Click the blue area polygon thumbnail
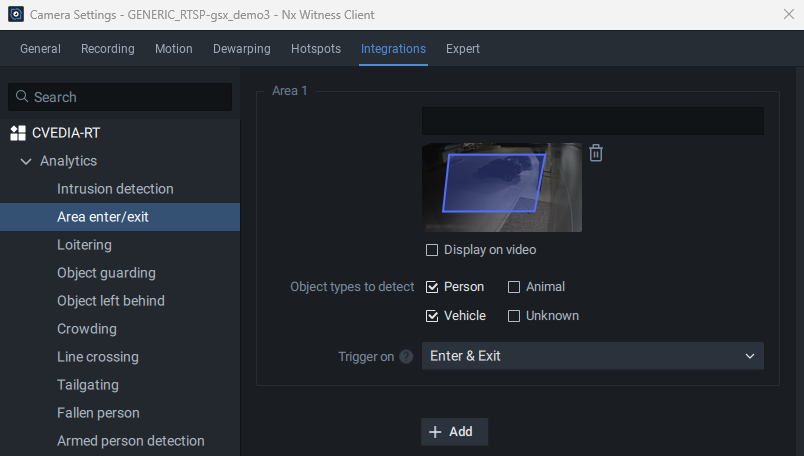 (495, 185)
